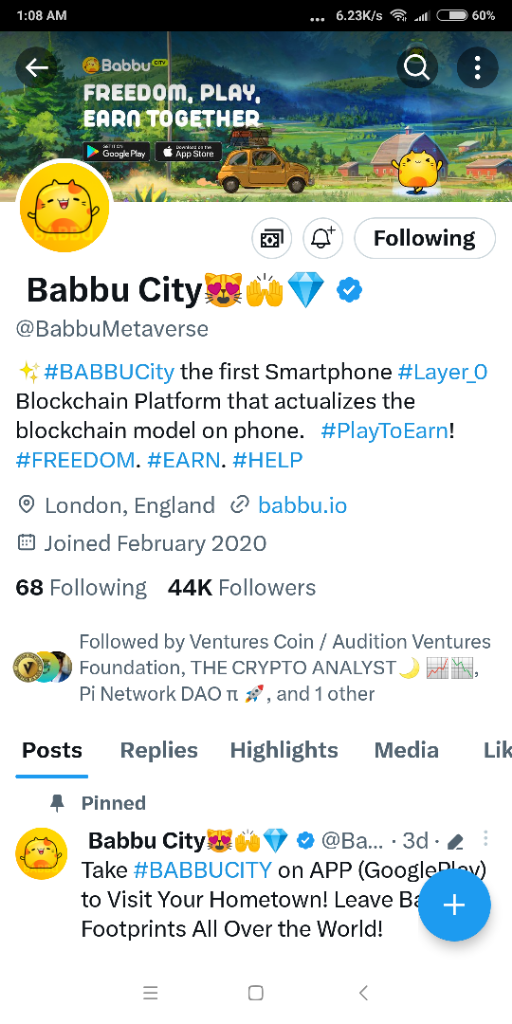Open the Media tab

point(406,750)
